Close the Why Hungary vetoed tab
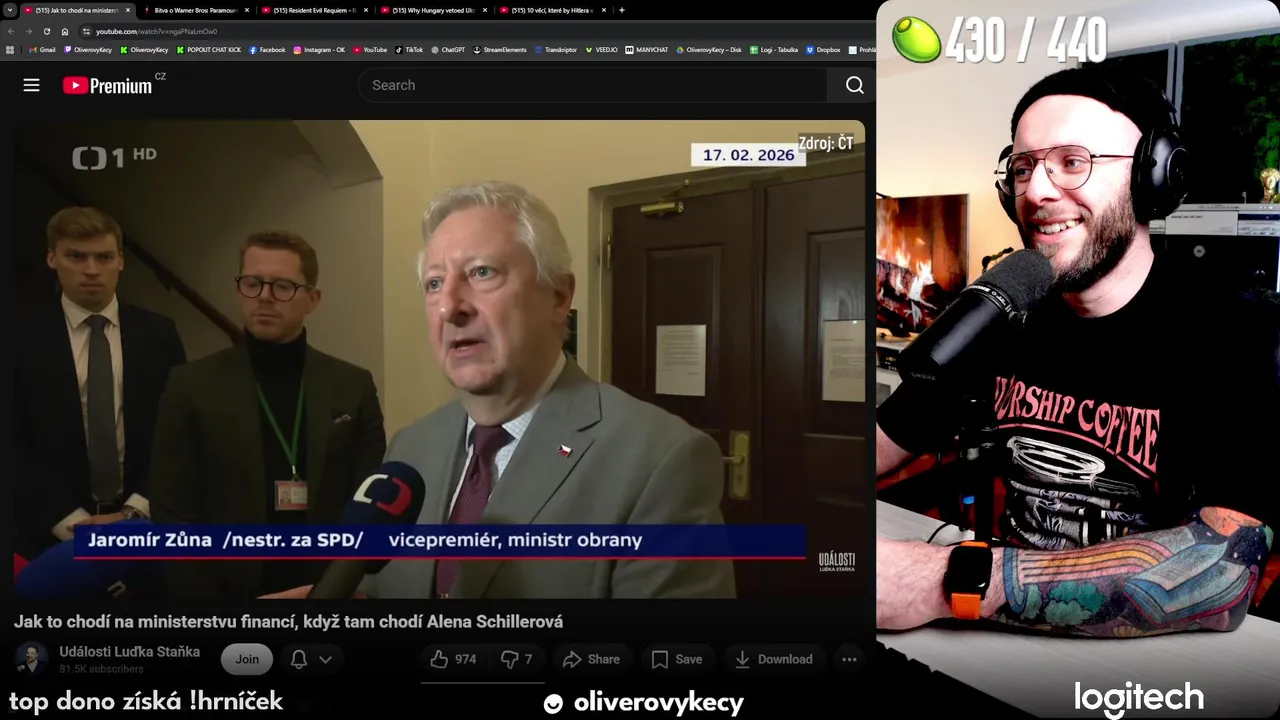 tap(484, 10)
